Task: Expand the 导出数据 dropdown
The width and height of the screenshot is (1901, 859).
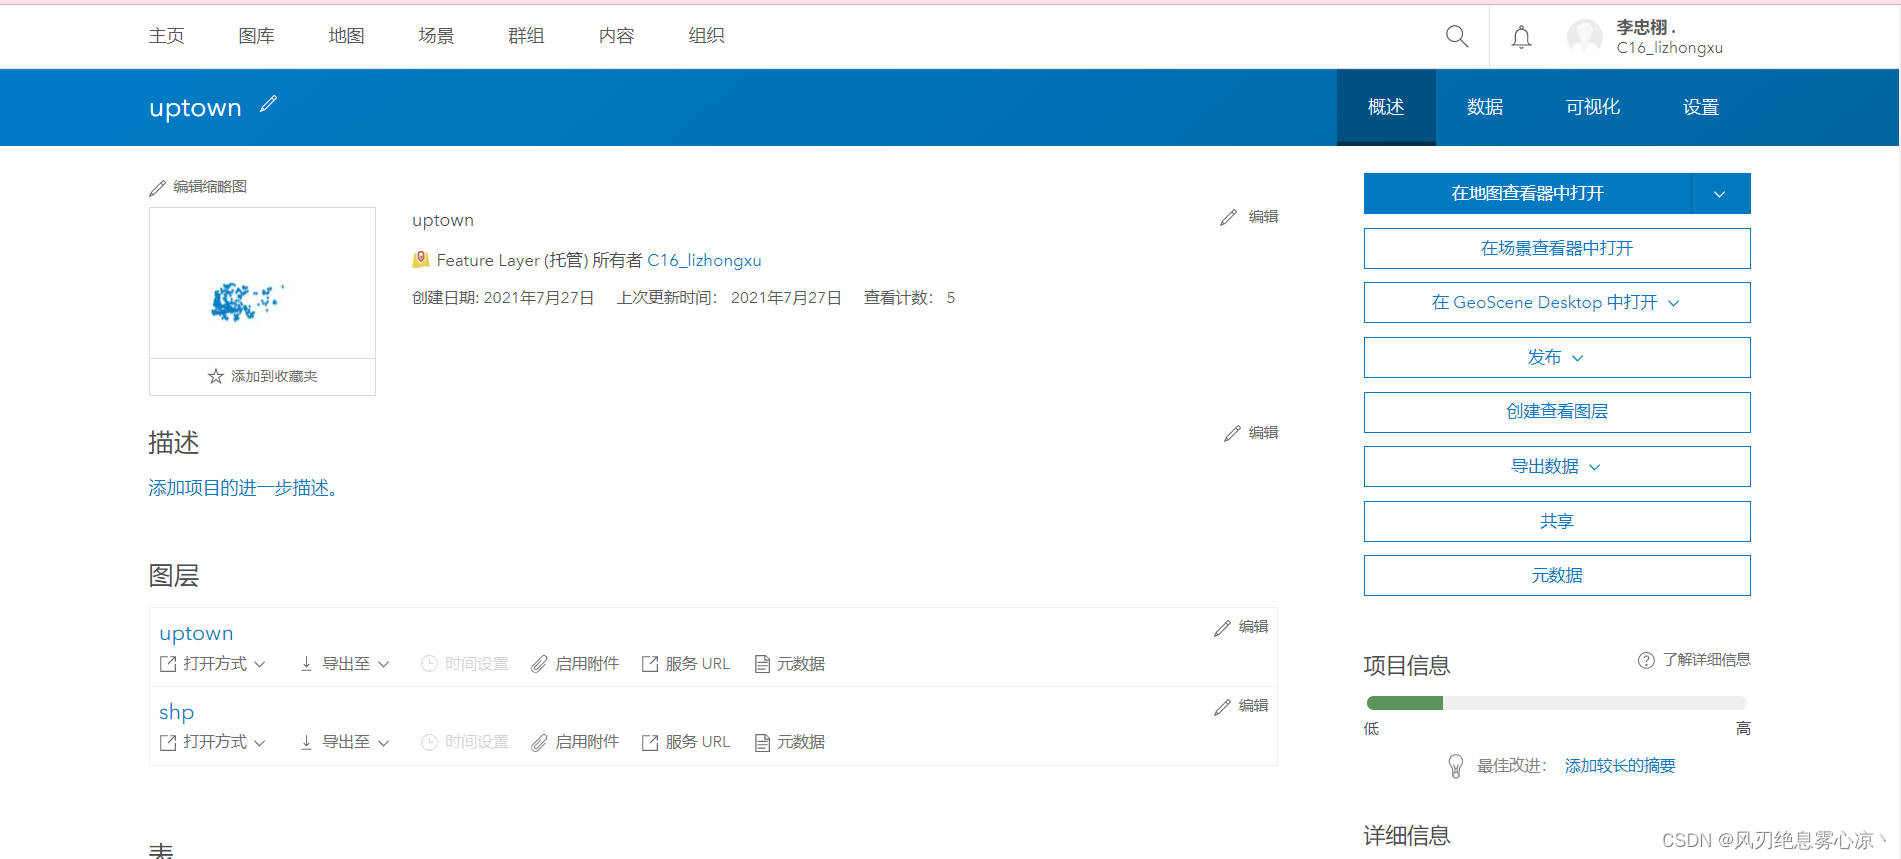Action: [1595, 467]
